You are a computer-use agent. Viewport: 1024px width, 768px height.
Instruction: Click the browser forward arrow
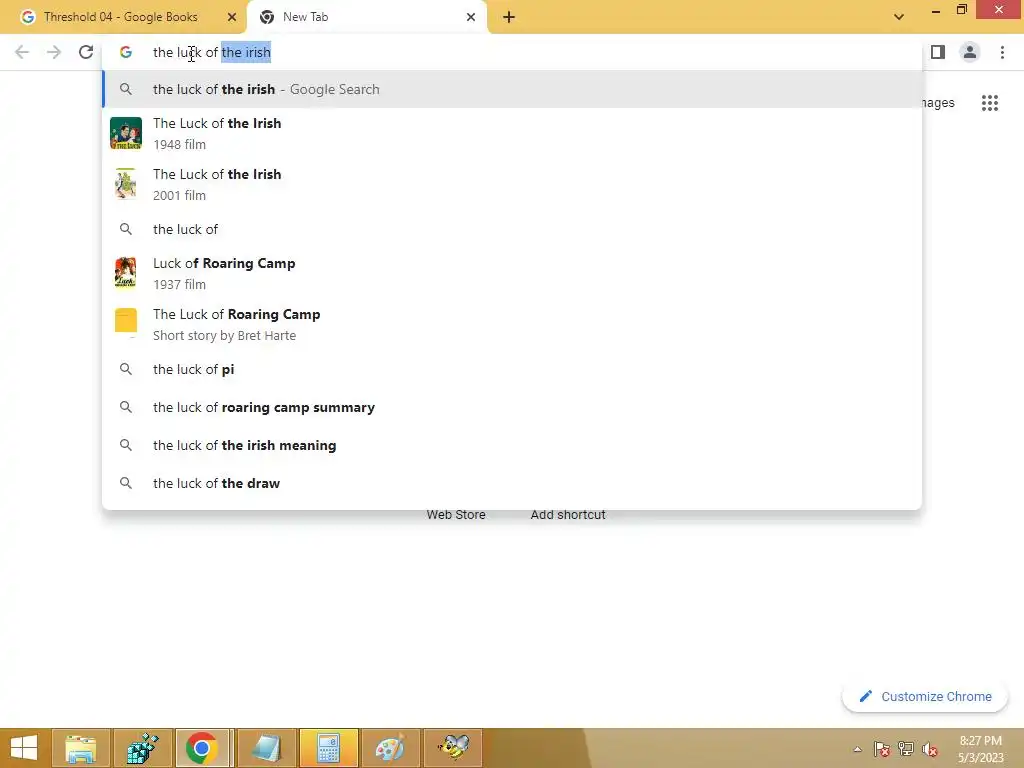tap(54, 52)
